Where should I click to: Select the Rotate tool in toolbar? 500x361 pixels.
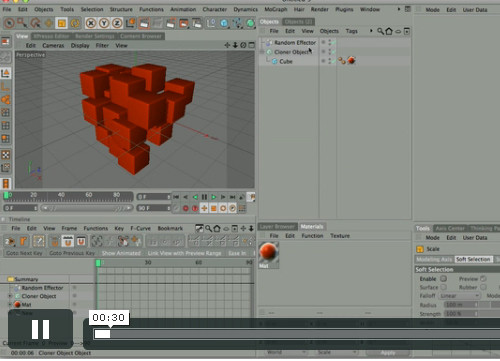[75, 23]
